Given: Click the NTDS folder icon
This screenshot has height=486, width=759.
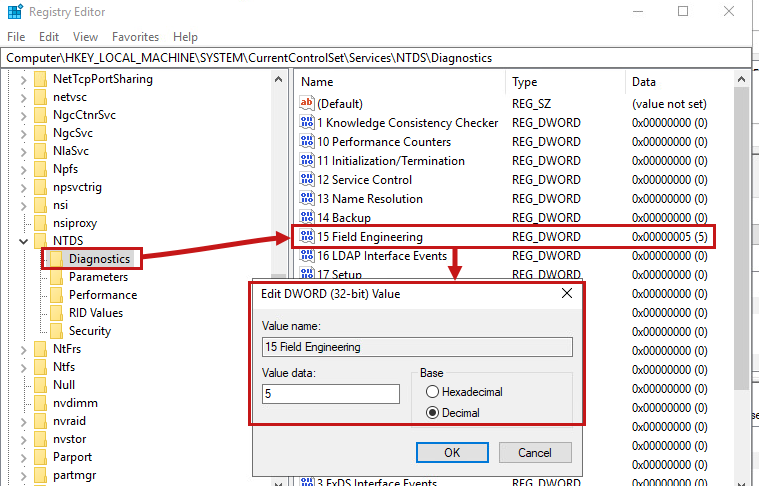Looking at the screenshot, I should click(x=40, y=241).
